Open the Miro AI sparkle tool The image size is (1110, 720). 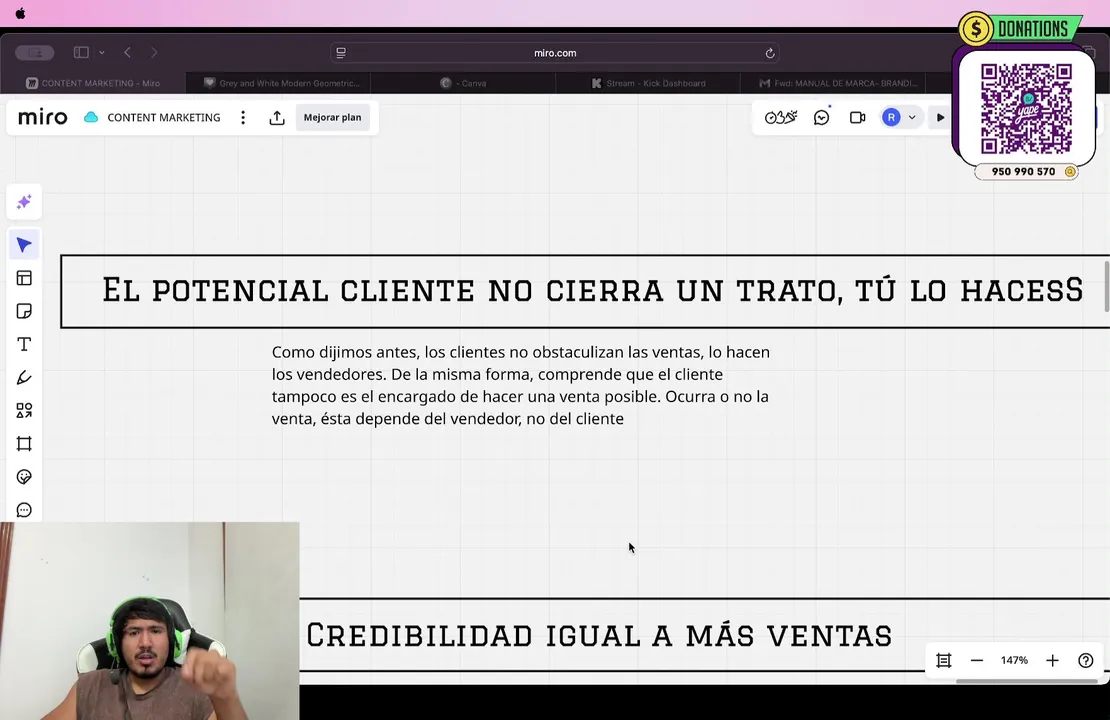[x=24, y=202]
